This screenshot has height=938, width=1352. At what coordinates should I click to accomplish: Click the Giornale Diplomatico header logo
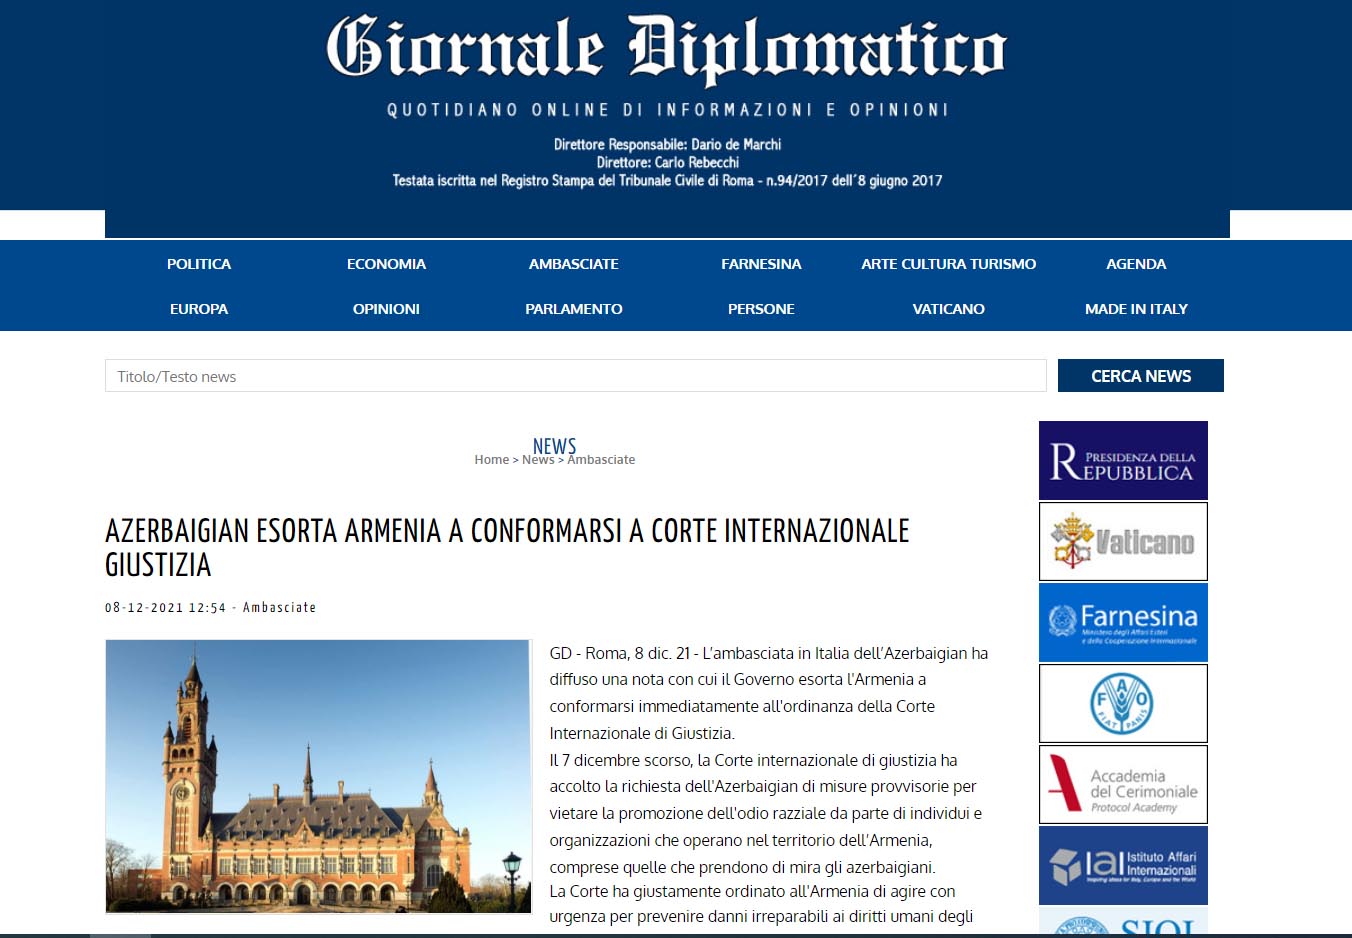tap(666, 48)
